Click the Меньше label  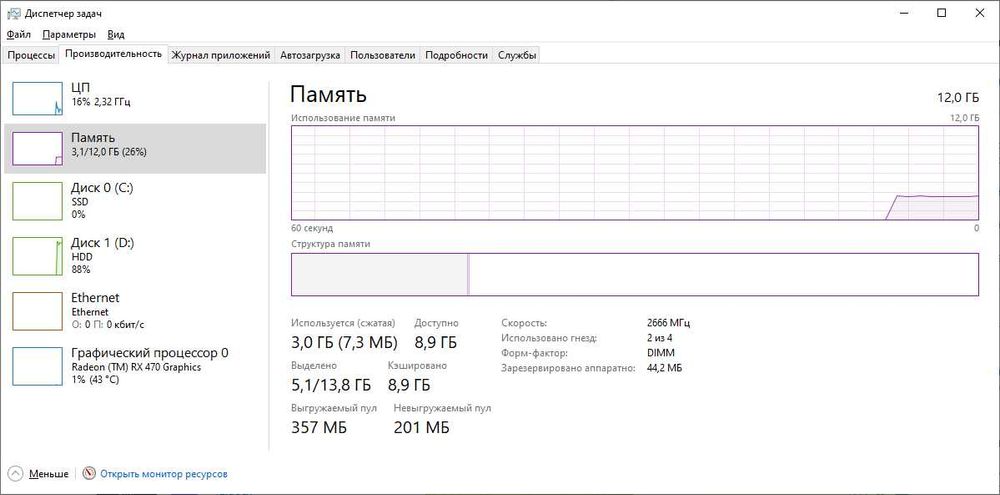click(x=48, y=474)
